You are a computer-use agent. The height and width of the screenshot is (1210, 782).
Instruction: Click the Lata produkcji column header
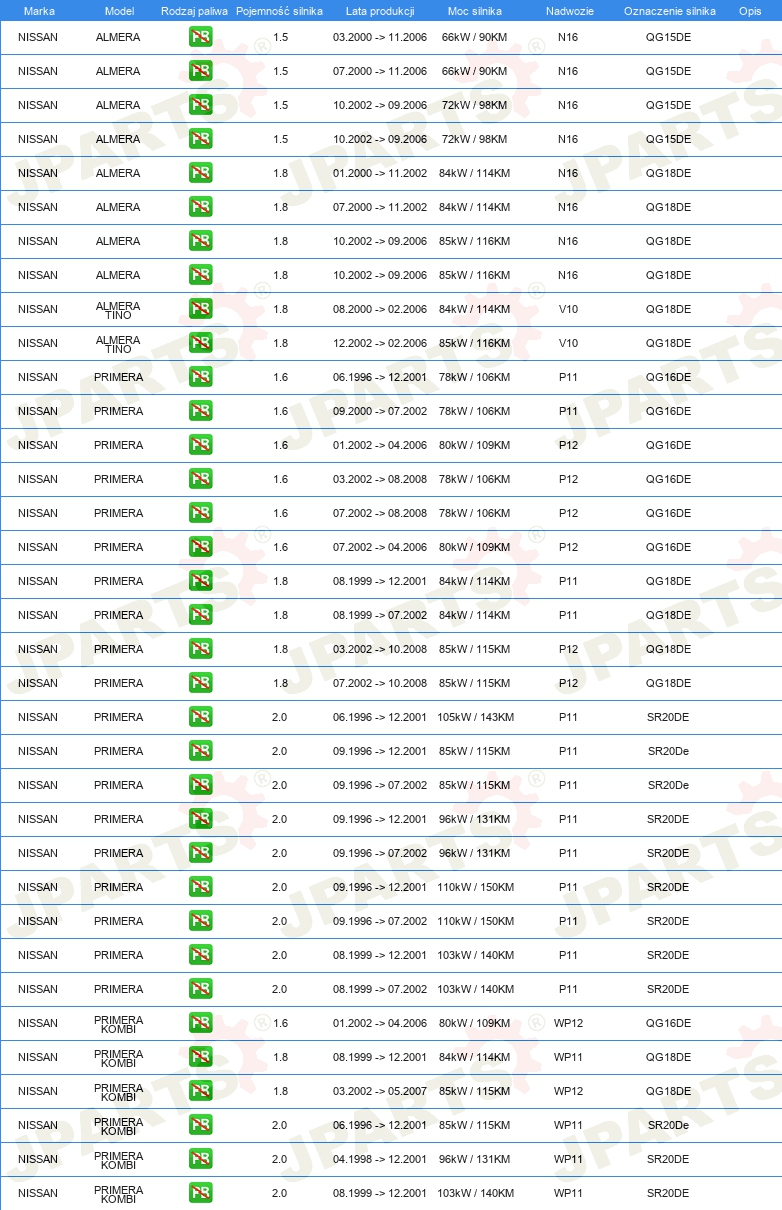pos(380,11)
